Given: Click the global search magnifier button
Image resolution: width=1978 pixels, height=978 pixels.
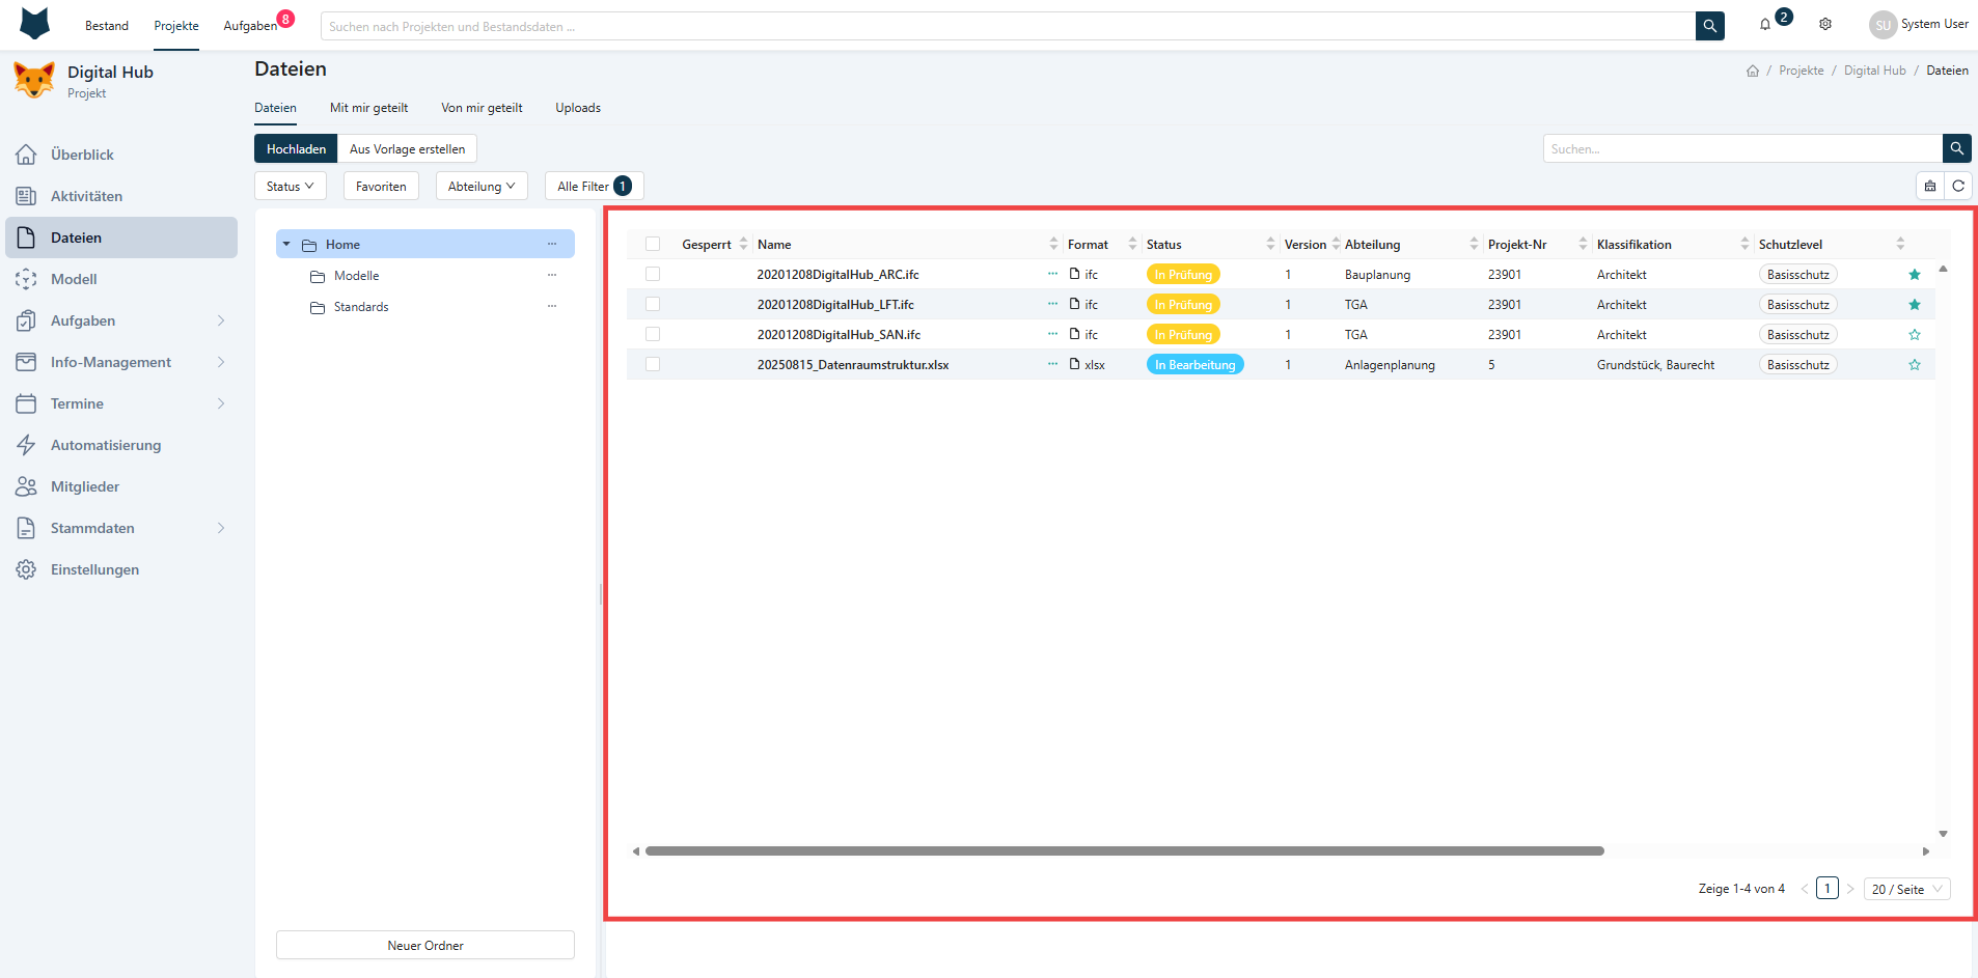Looking at the screenshot, I should point(1710,26).
